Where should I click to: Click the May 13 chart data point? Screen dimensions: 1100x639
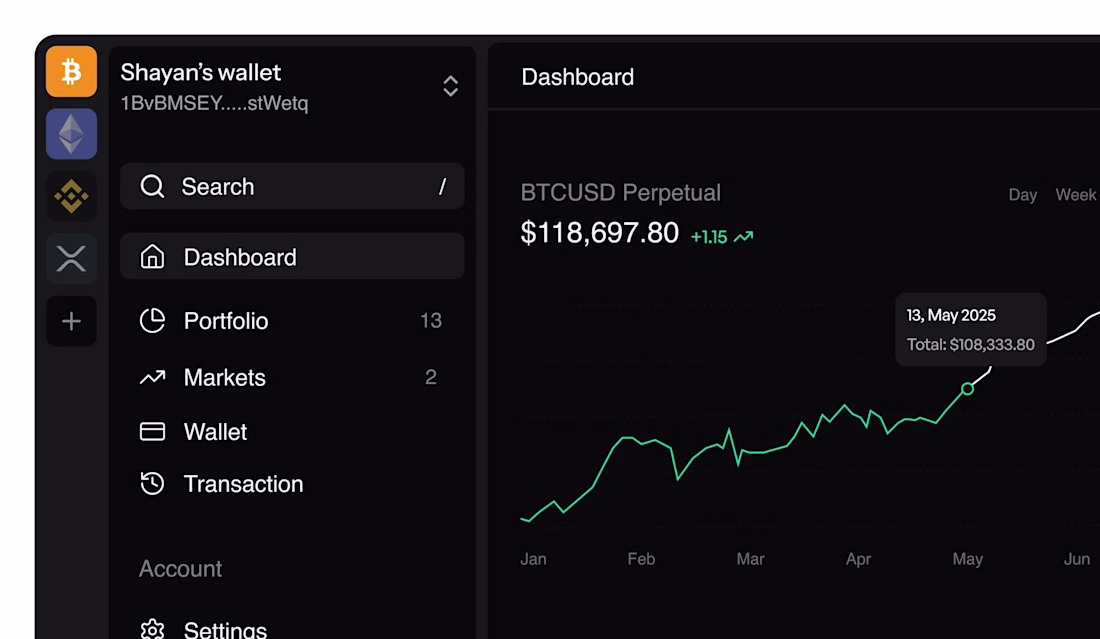point(967,388)
